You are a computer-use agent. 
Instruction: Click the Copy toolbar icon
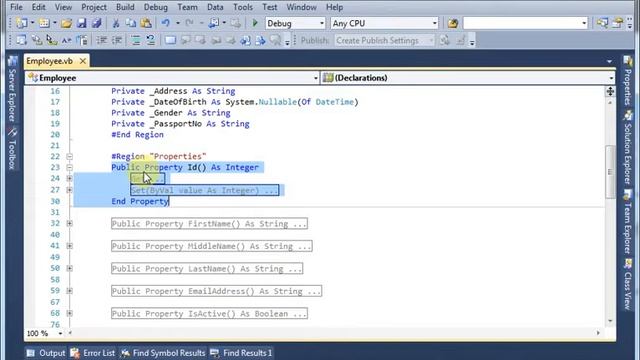pyautogui.click(x=131, y=23)
